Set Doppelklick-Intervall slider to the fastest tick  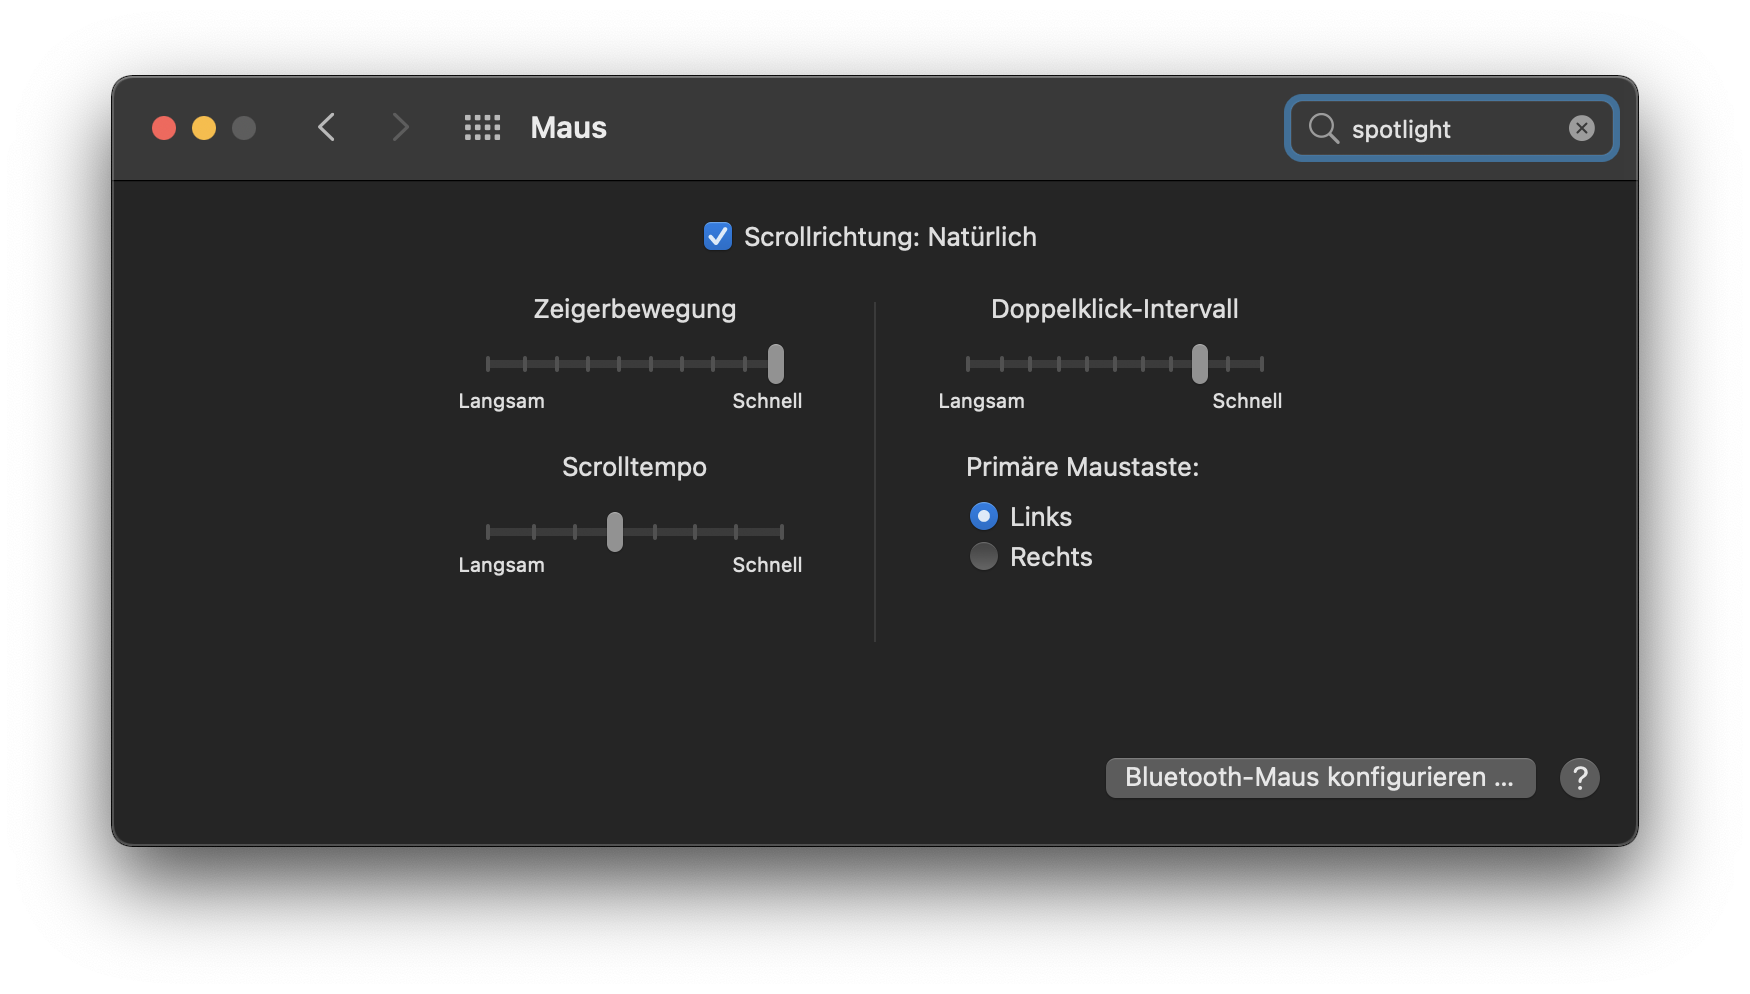pyautogui.click(x=1262, y=364)
